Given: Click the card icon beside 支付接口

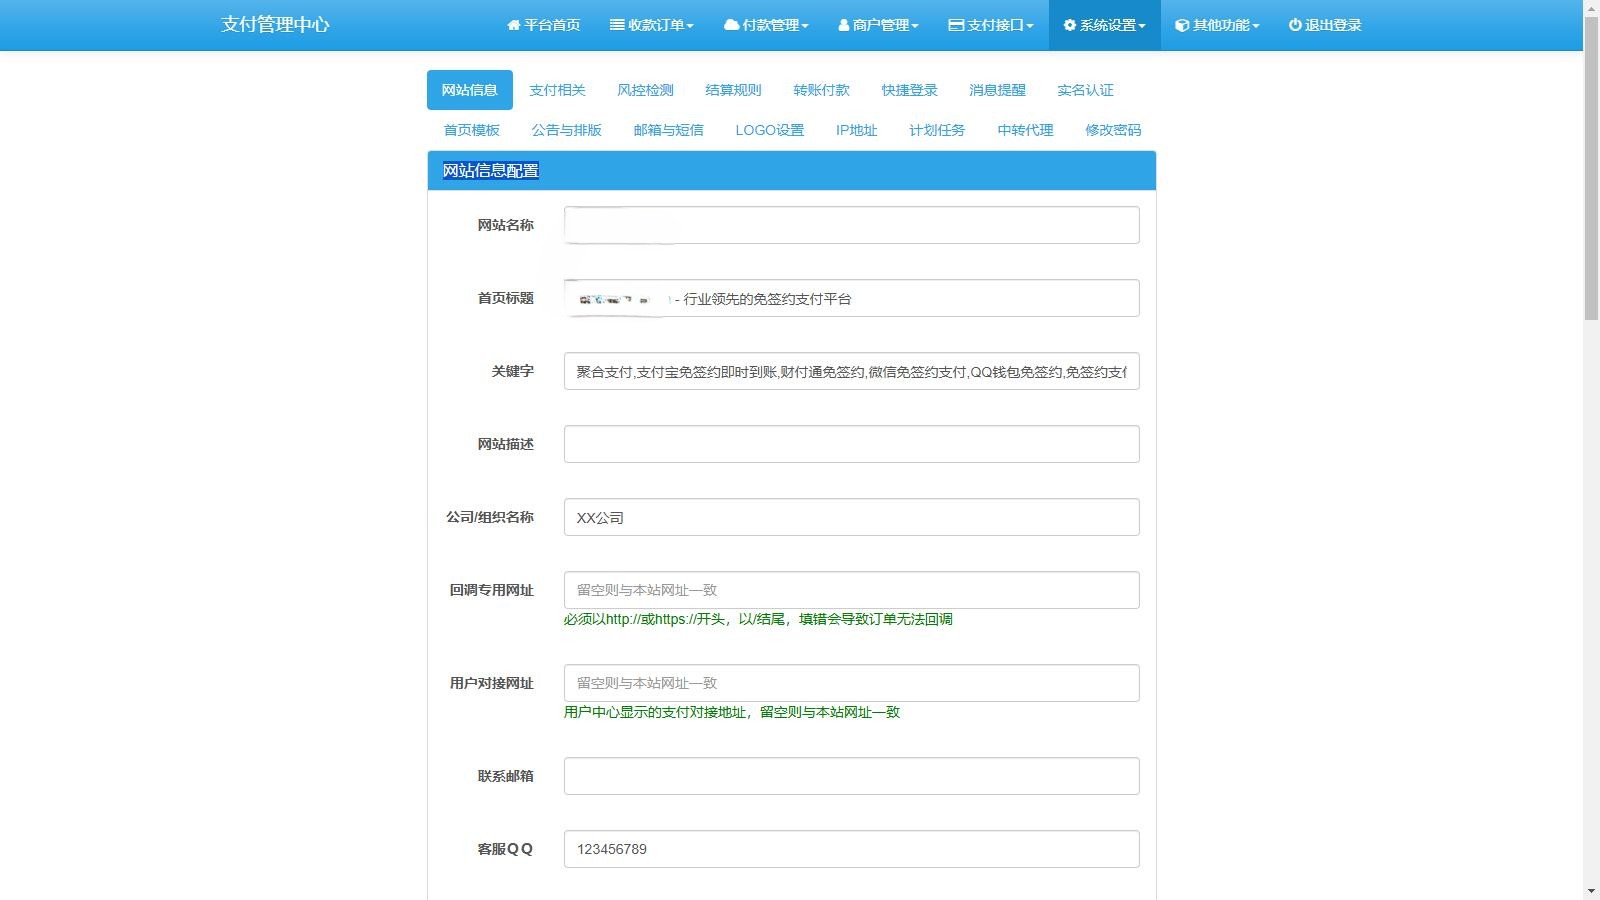Looking at the screenshot, I should pyautogui.click(x=956, y=25).
